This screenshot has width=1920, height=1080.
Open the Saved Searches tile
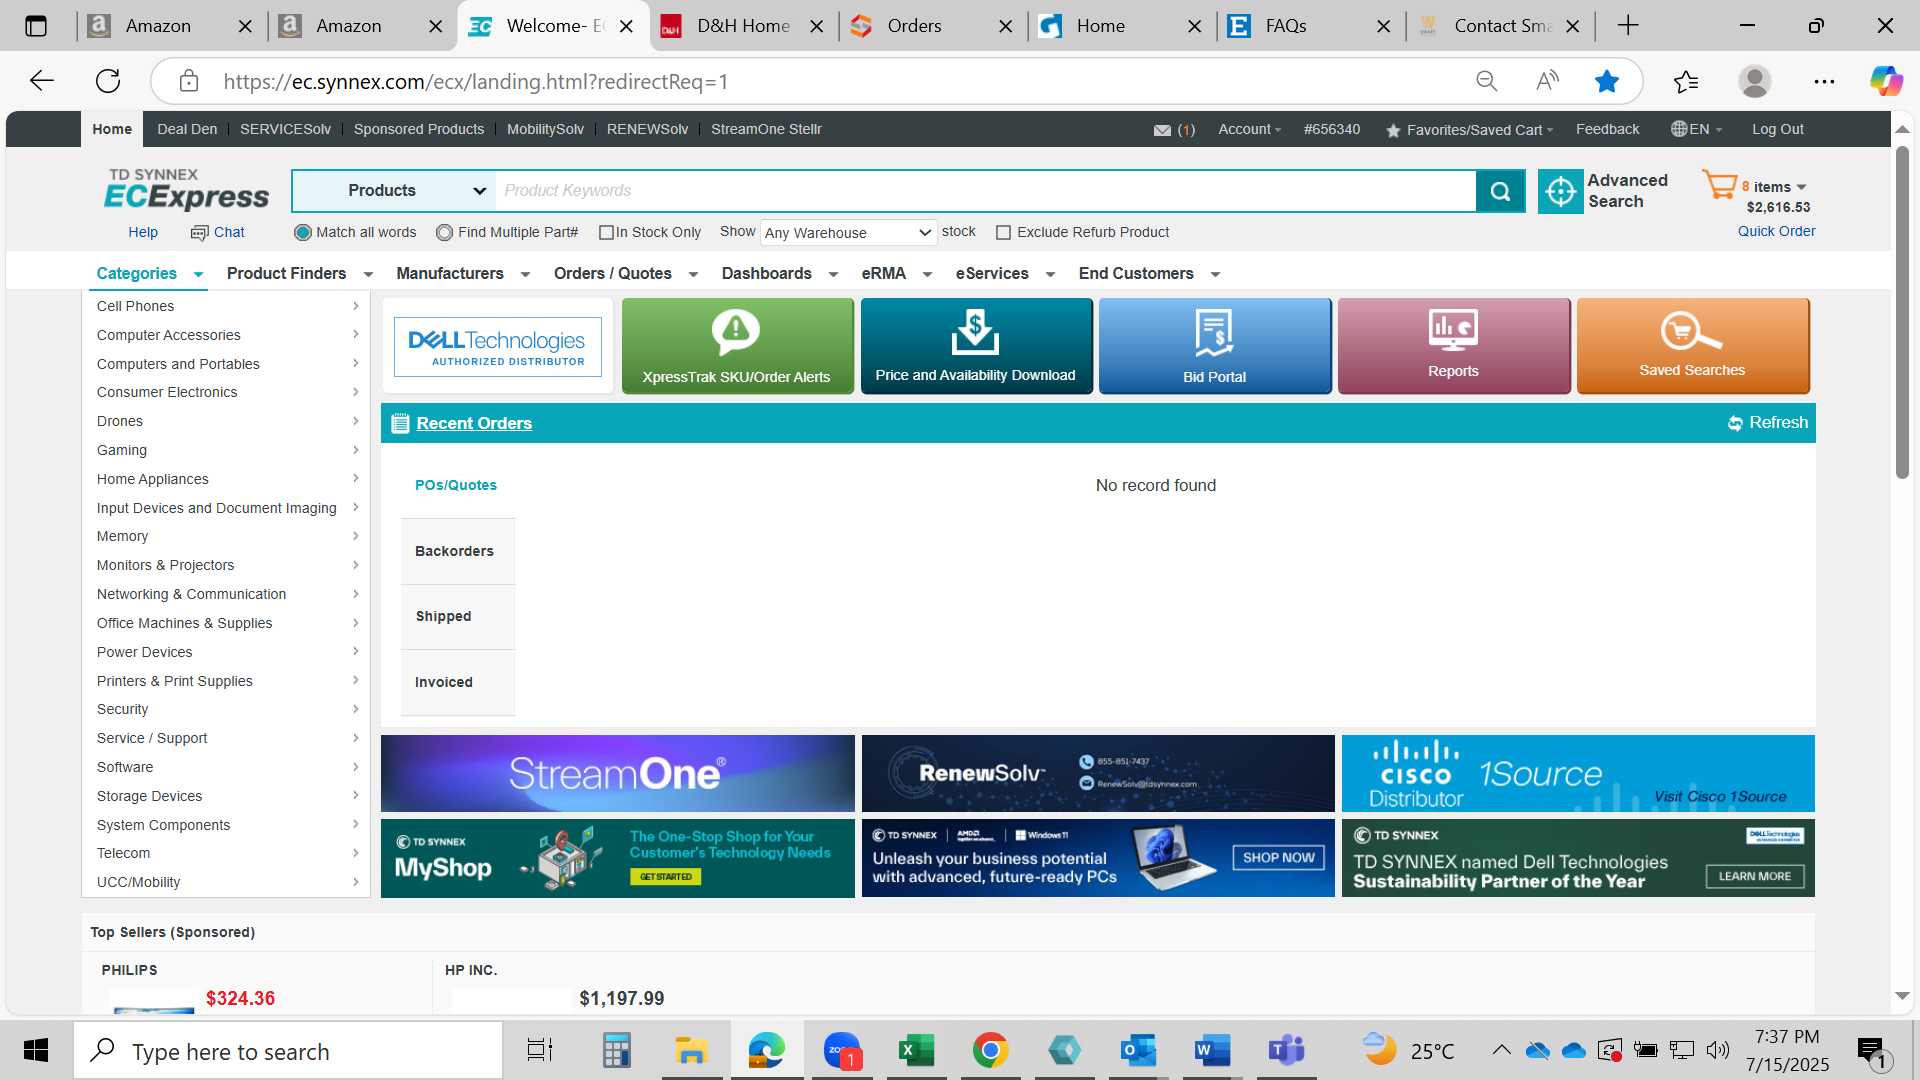tap(1692, 346)
